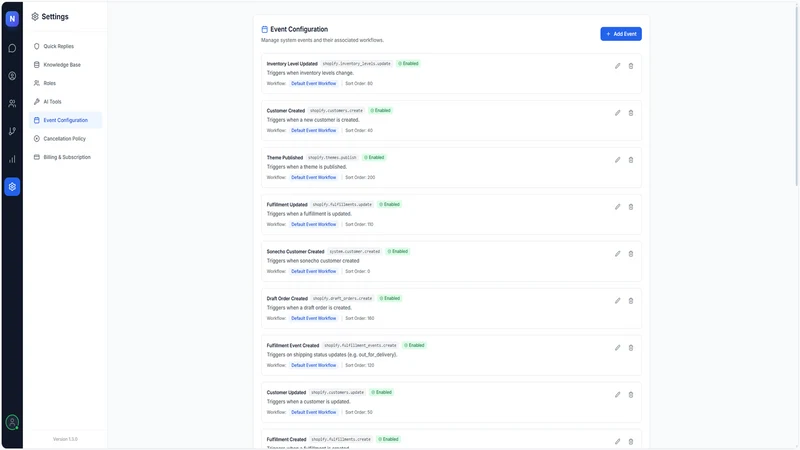Image resolution: width=800 pixels, height=450 pixels.
Task: Delete the Fulfillment Created event
Action: [x=631, y=441]
